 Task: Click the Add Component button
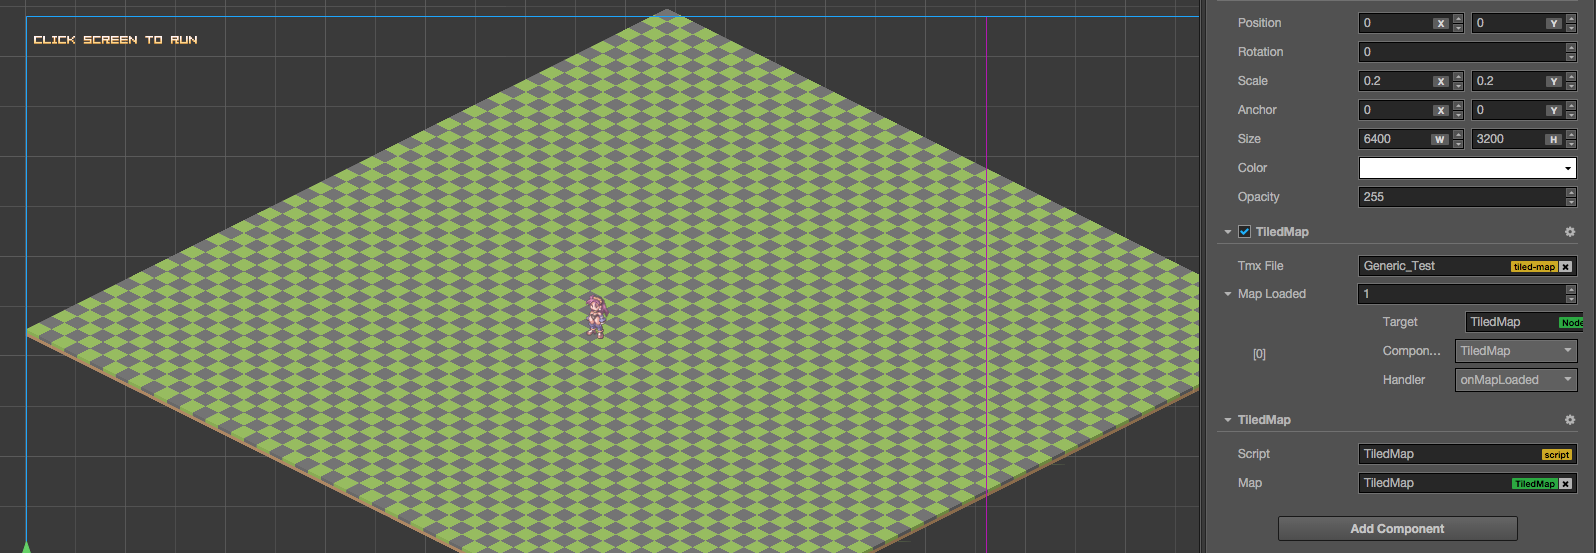[1397, 529]
